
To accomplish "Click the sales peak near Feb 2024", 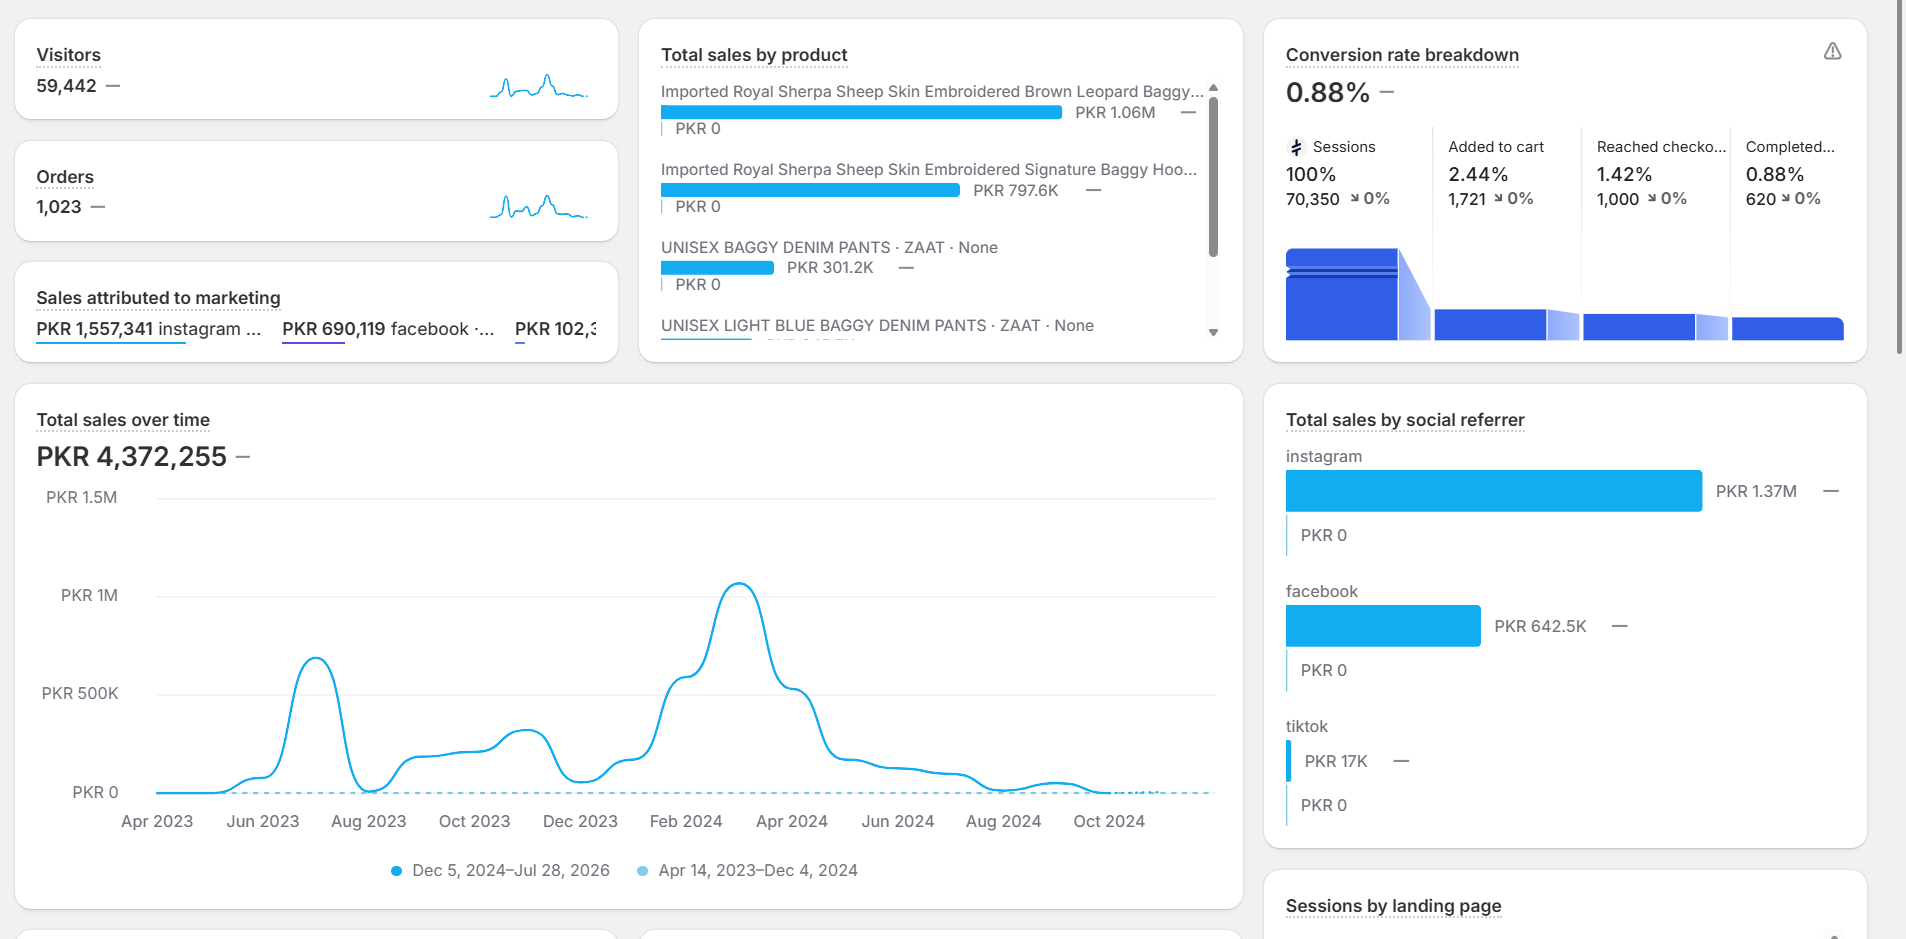I will (x=739, y=584).
